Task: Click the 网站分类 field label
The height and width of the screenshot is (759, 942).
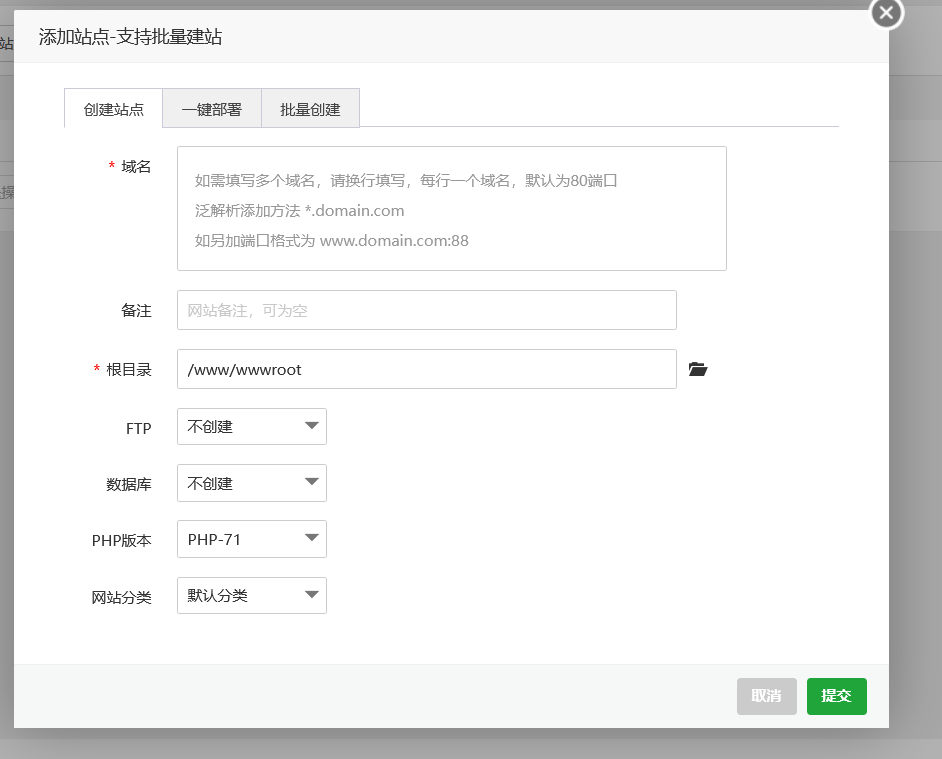Action: coord(121,598)
